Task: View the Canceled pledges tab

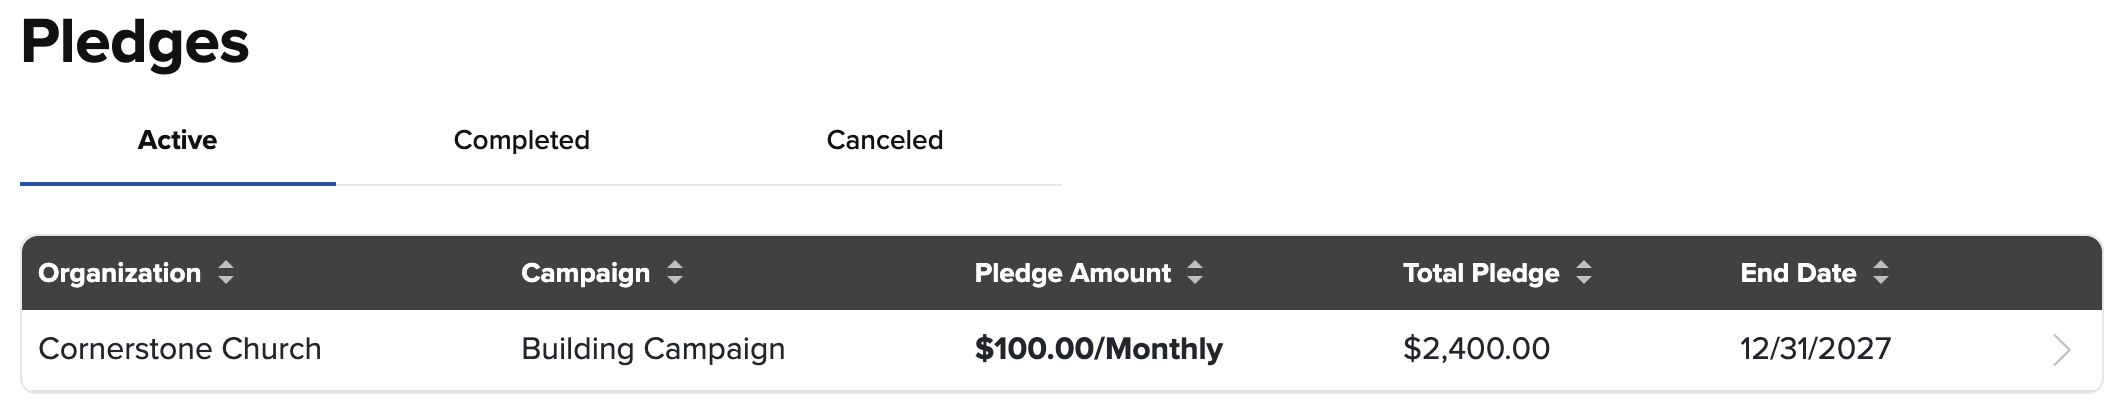Action: [884, 140]
